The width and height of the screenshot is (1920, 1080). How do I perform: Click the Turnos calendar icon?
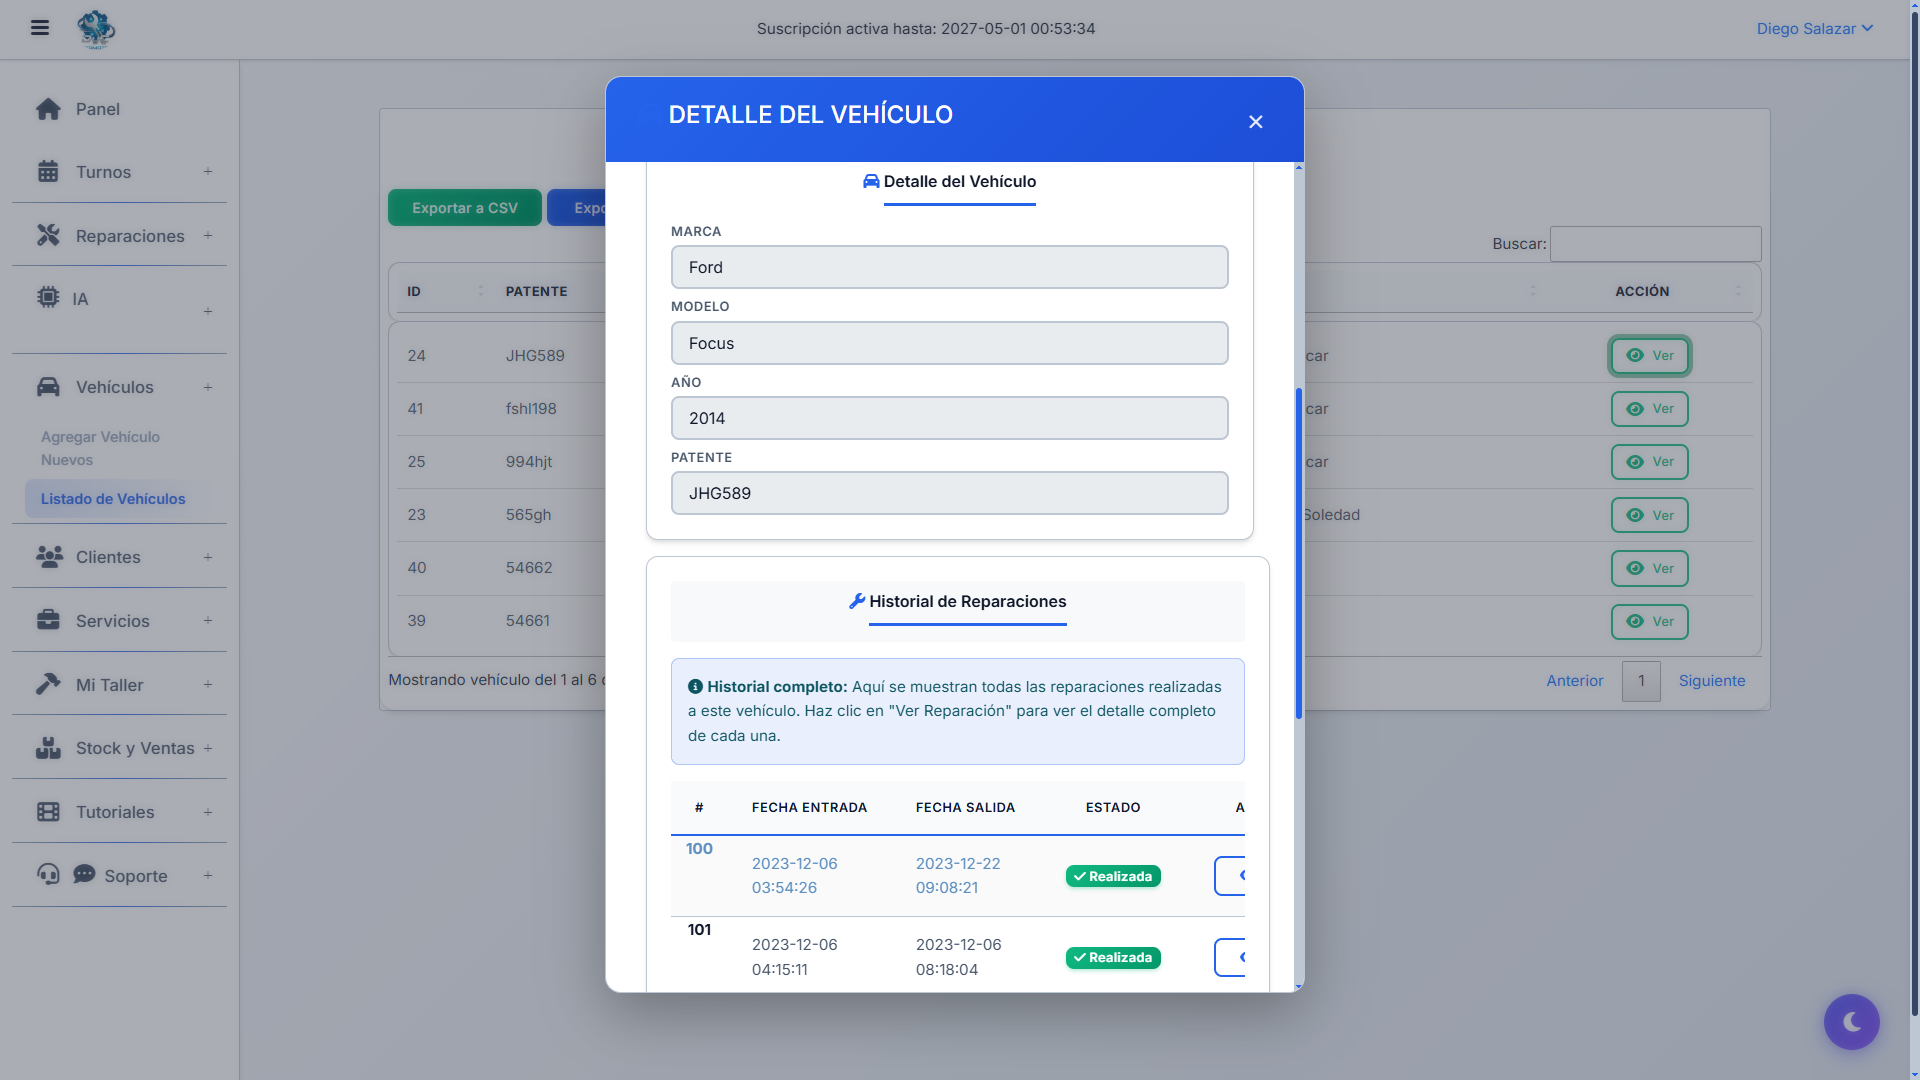click(x=48, y=171)
